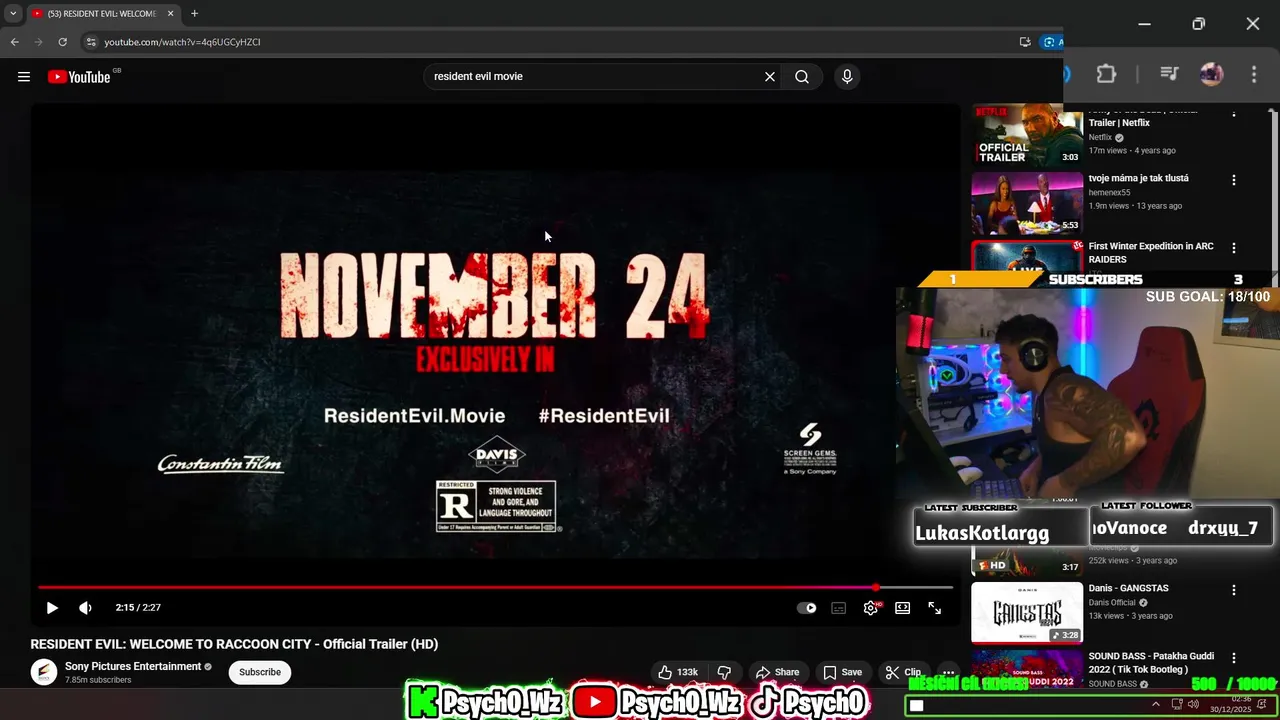
Task: Open Chrome profile avatar
Action: tap(1211, 75)
